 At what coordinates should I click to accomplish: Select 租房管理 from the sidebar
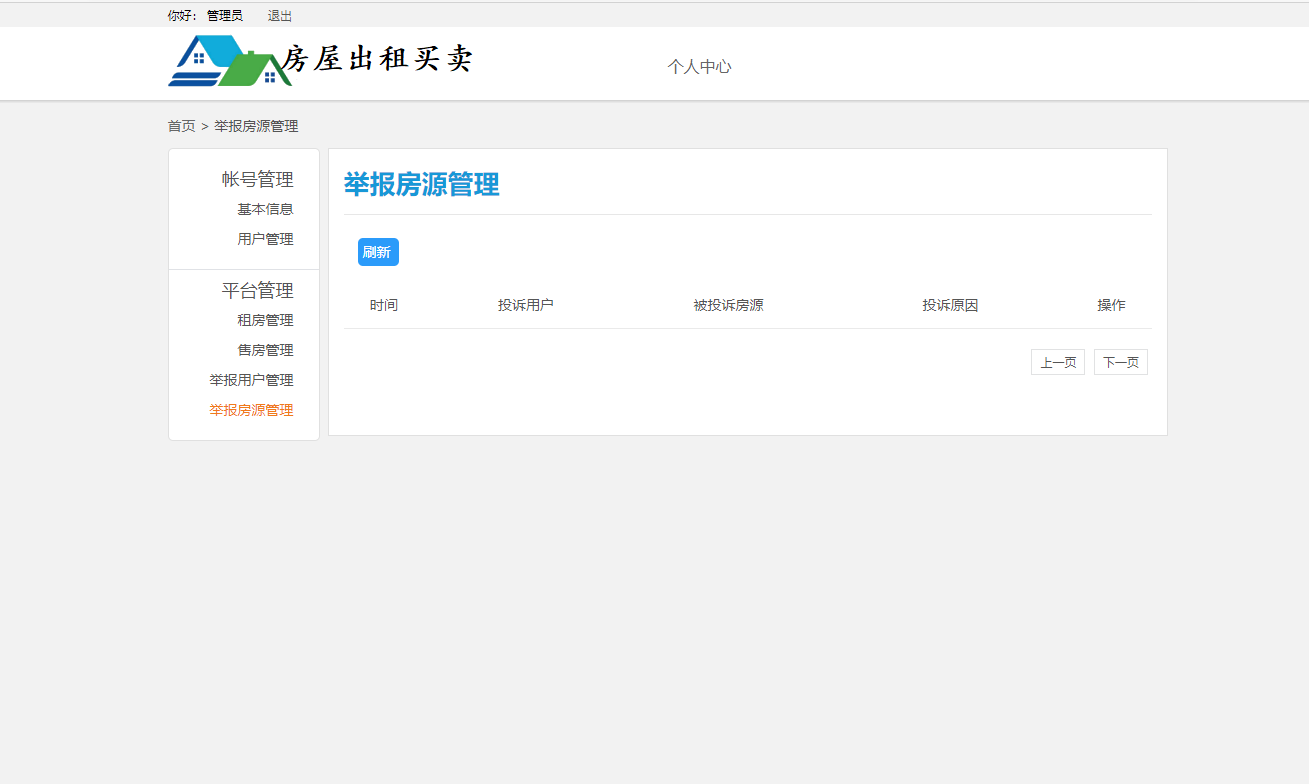[265, 320]
